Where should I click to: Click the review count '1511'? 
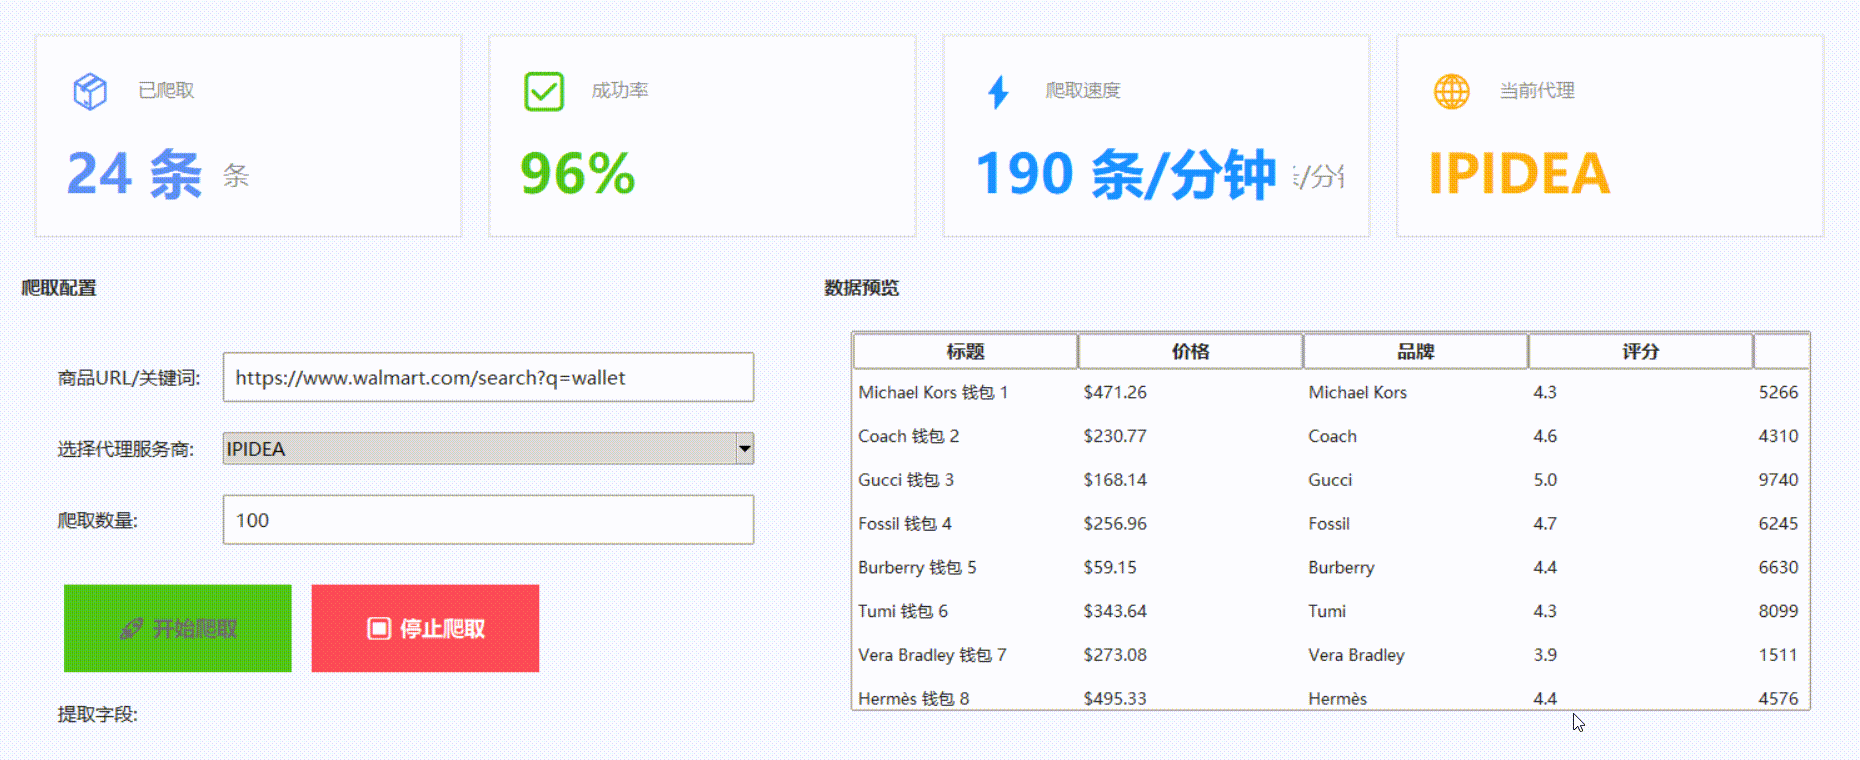(1778, 655)
